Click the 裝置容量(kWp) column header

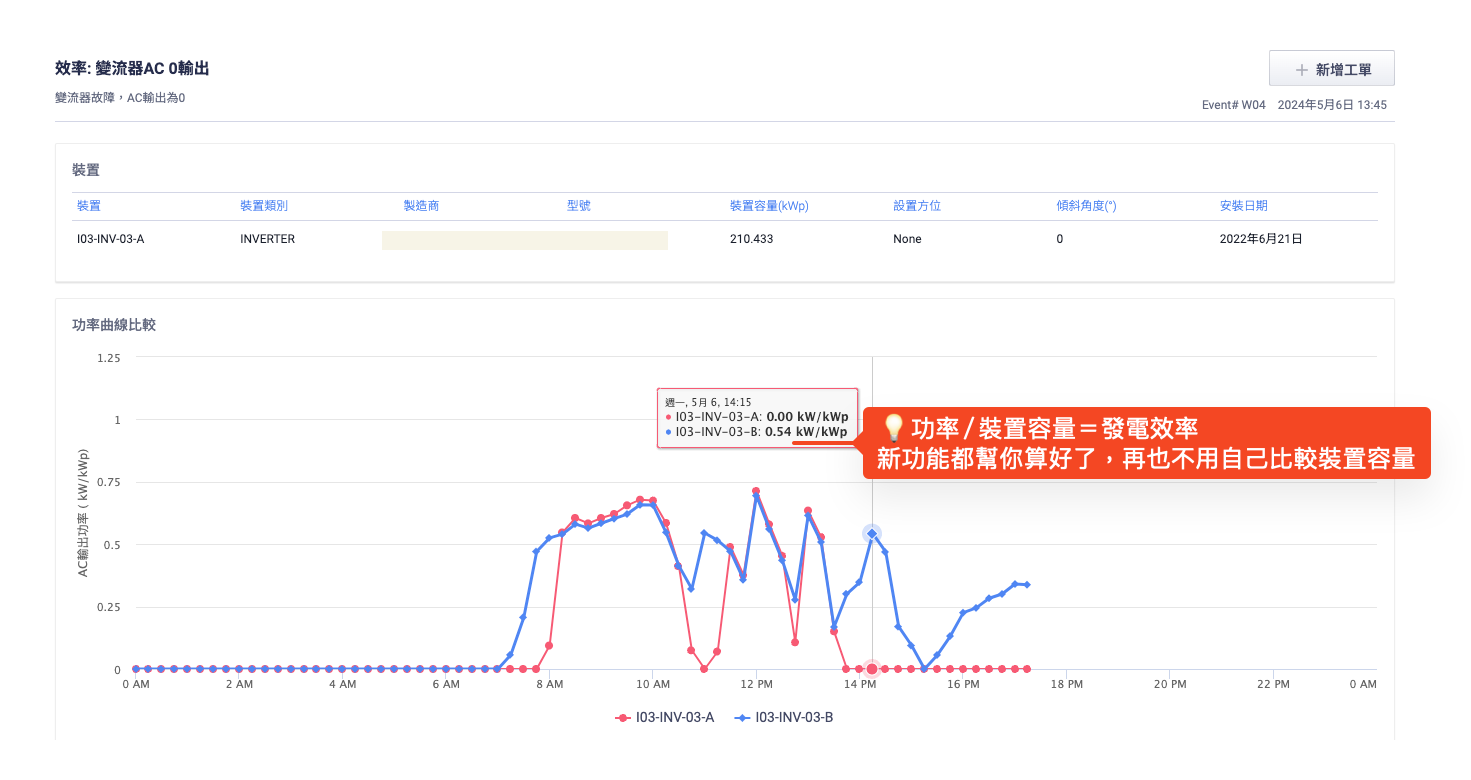click(x=769, y=206)
